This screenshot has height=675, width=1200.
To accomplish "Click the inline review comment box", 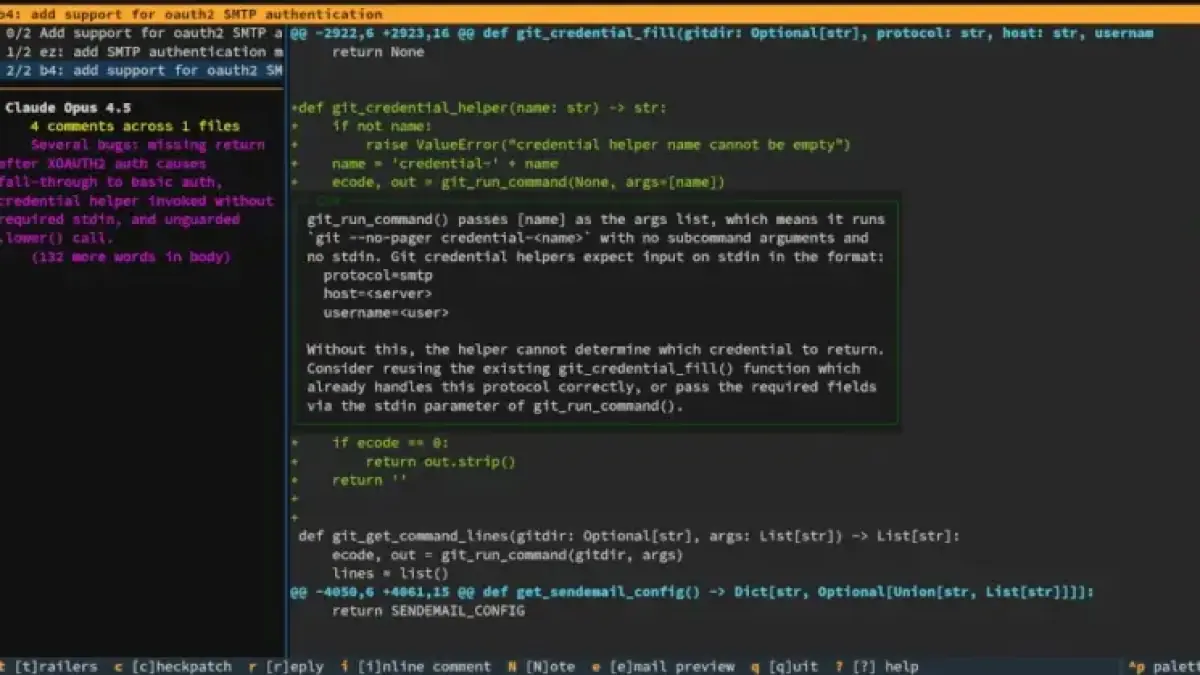I will pos(596,312).
